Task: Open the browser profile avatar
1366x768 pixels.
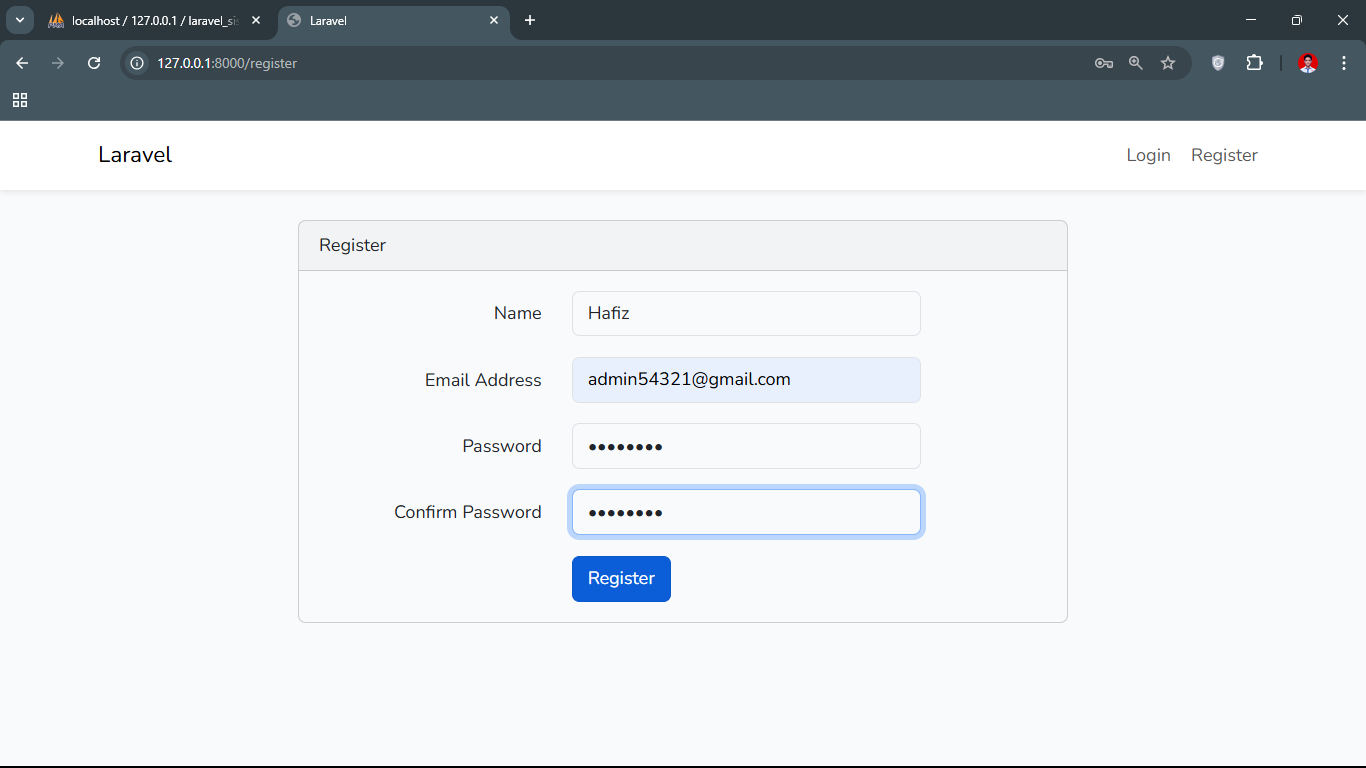Action: 1307,63
